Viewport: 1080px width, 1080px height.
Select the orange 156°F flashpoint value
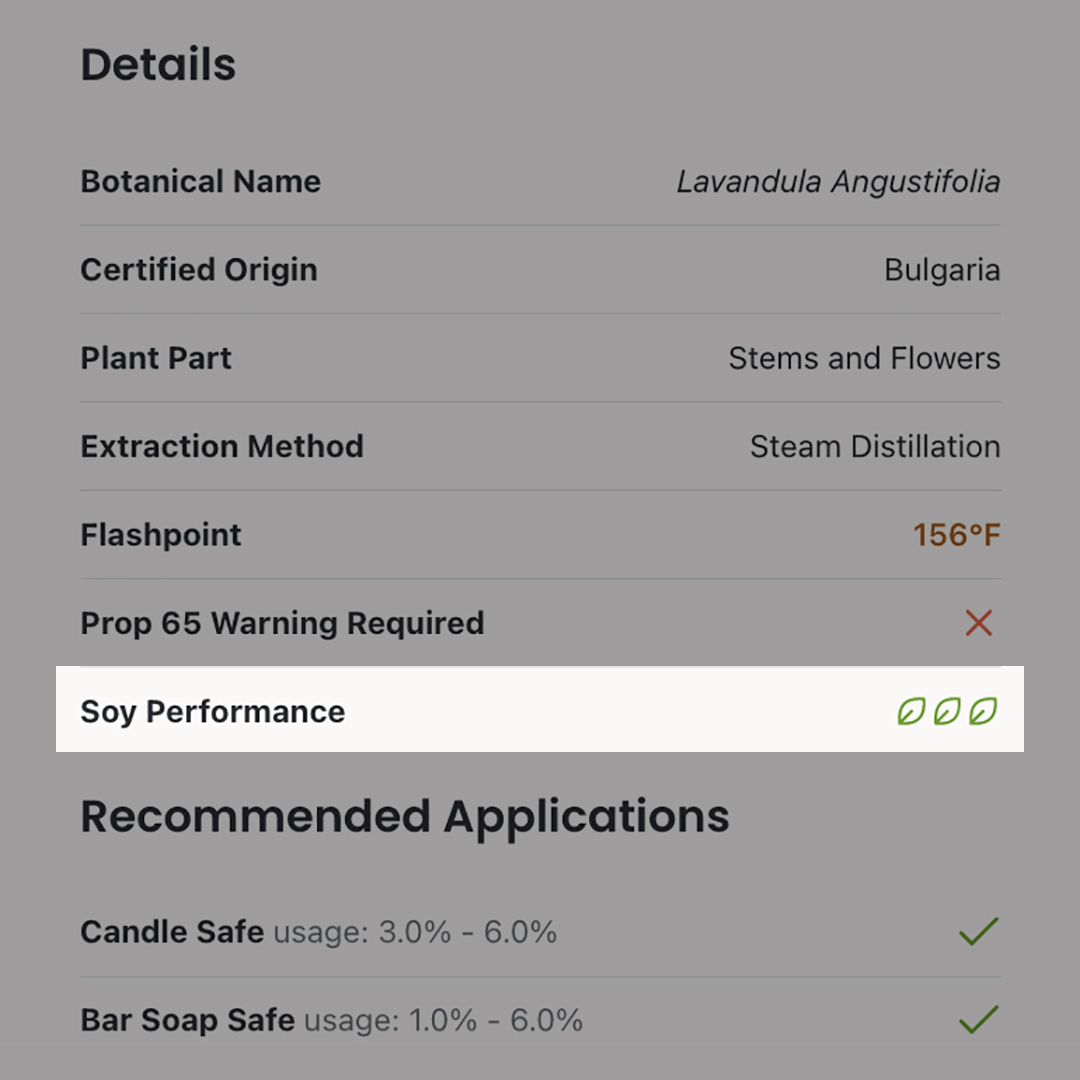pos(958,534)
